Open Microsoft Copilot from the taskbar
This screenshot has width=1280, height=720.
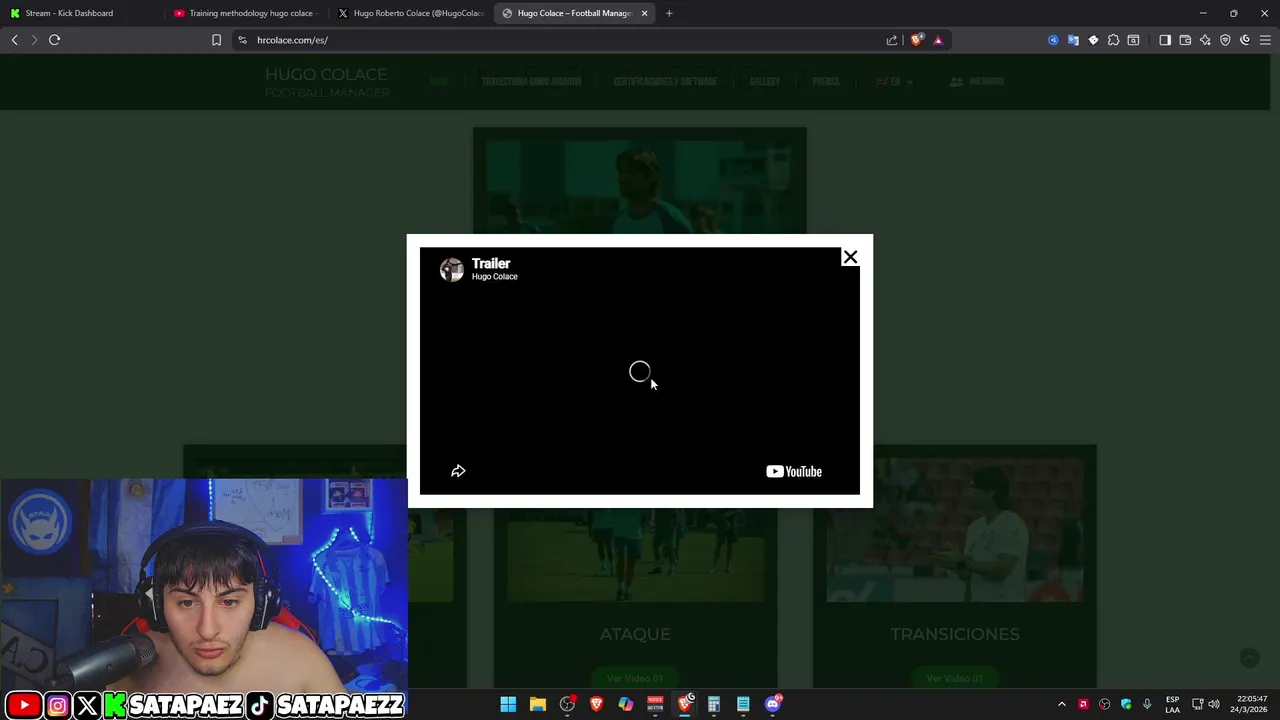[626, 704]
